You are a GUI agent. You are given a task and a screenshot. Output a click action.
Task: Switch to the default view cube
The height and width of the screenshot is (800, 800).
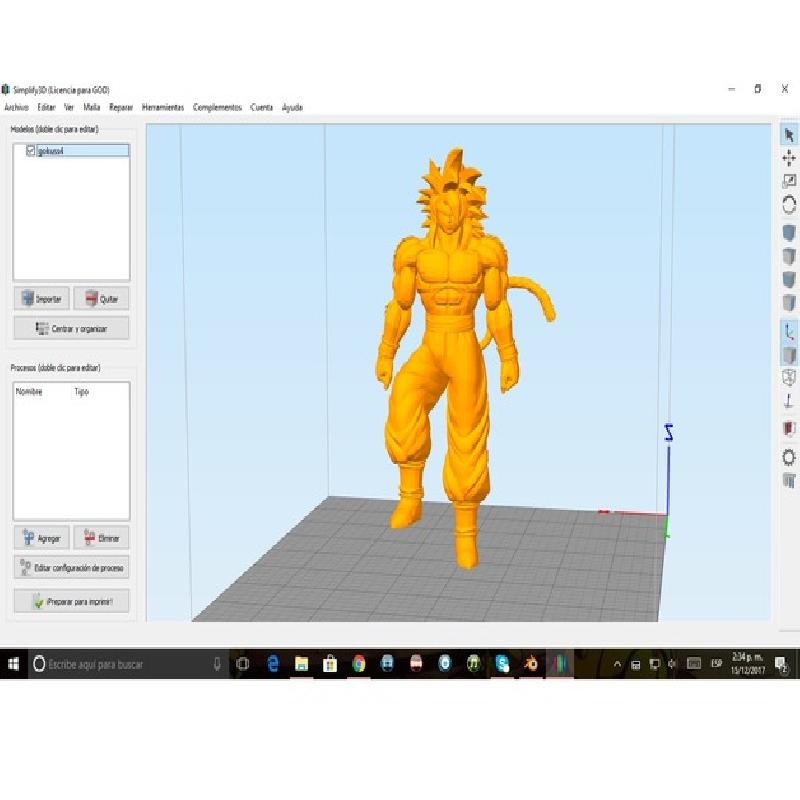789,233
